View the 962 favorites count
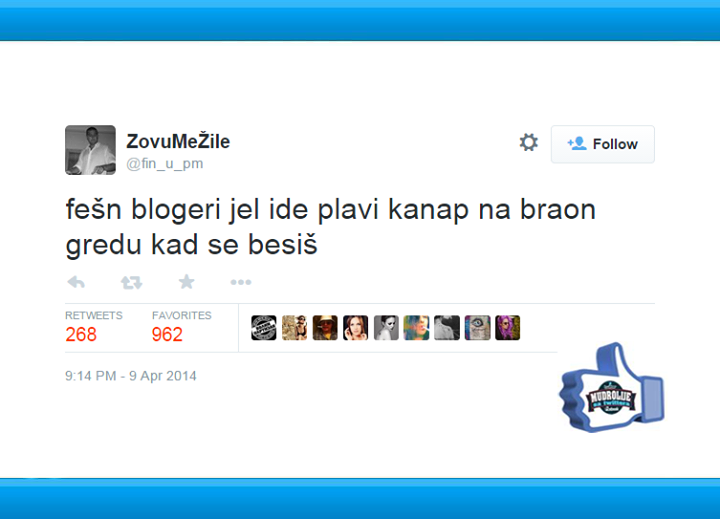Image resolution: width=720 pixels, height=519 pixels. (x=167, y=334)
